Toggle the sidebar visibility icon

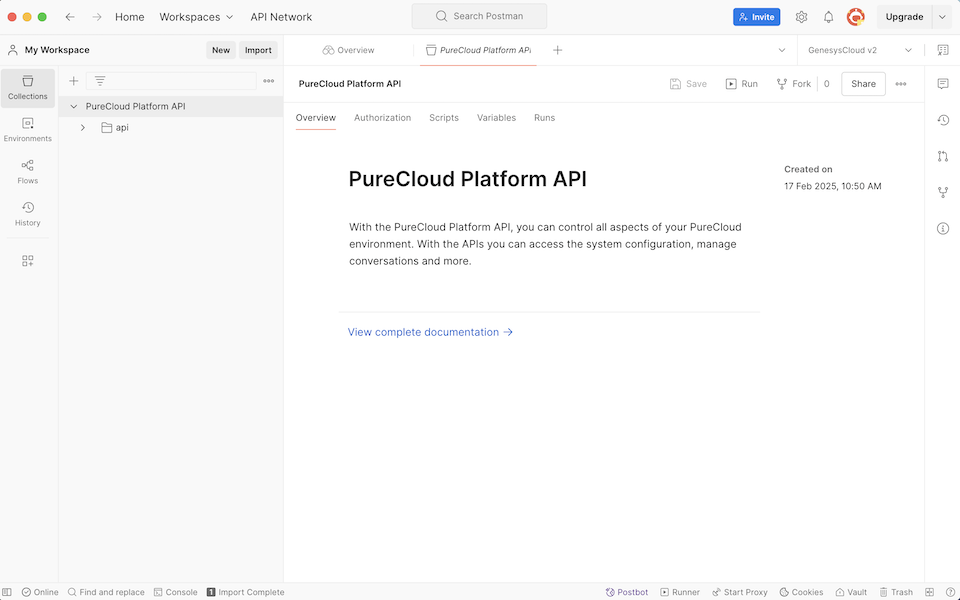8,591
